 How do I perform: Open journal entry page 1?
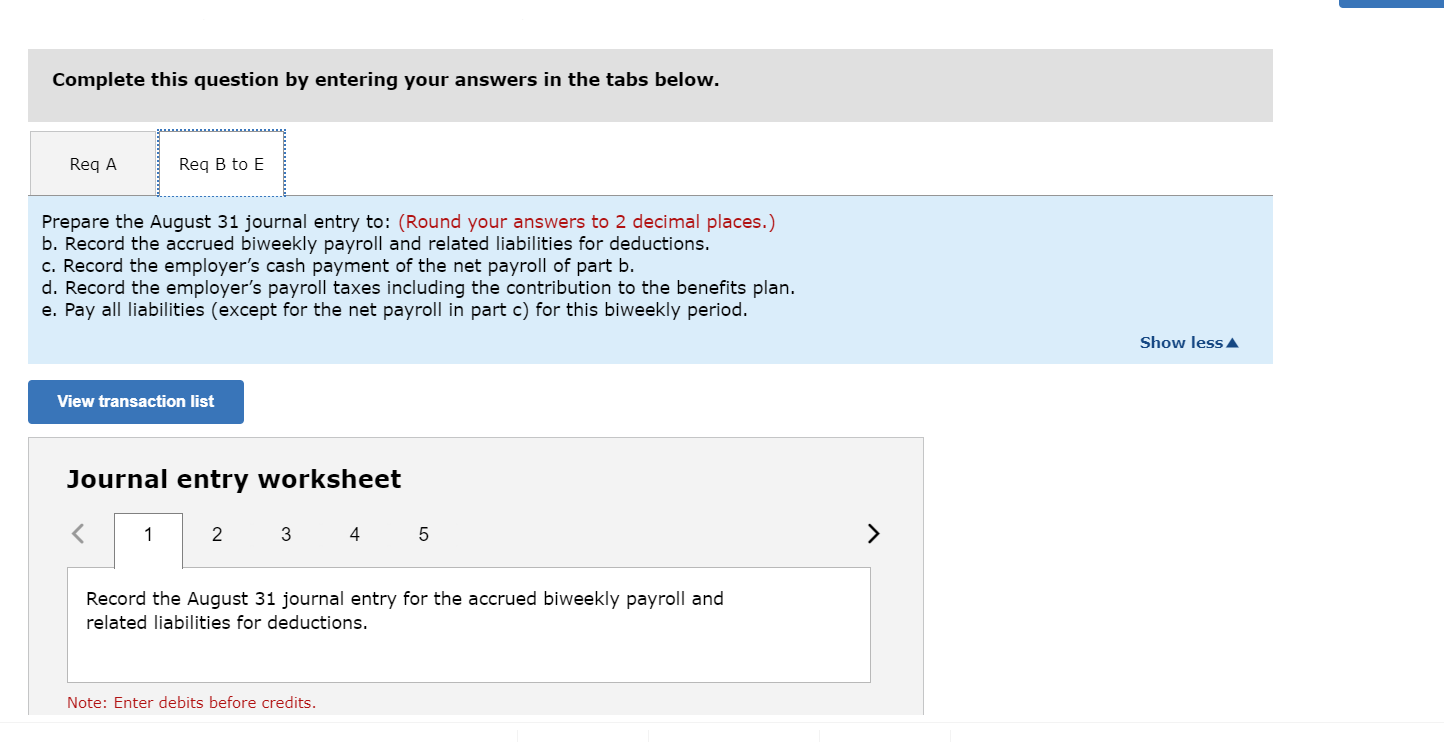147,534
